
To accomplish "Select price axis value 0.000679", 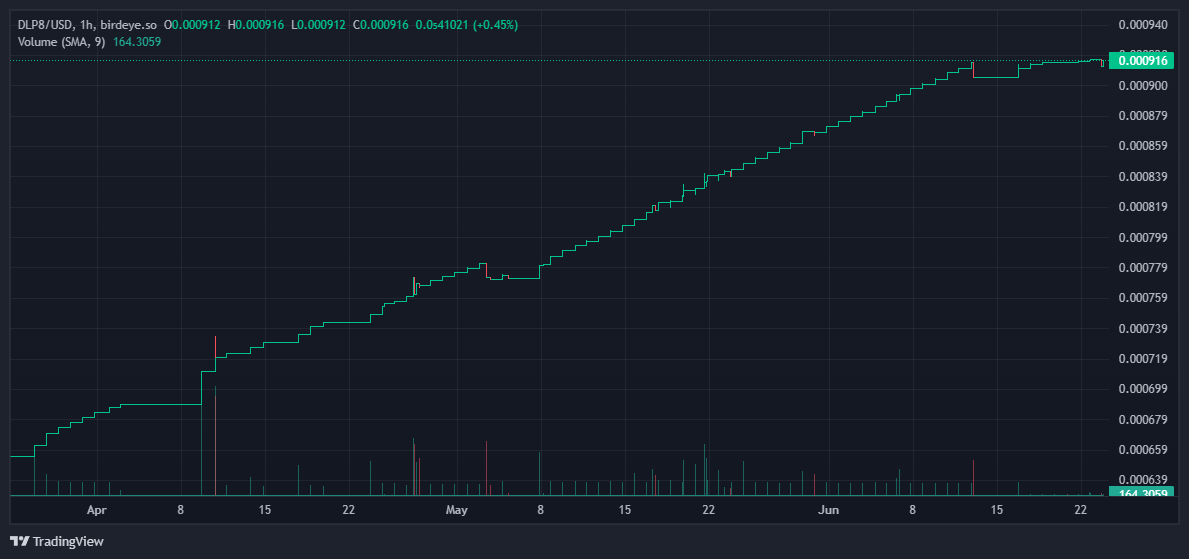I will tap(1143, 419).
